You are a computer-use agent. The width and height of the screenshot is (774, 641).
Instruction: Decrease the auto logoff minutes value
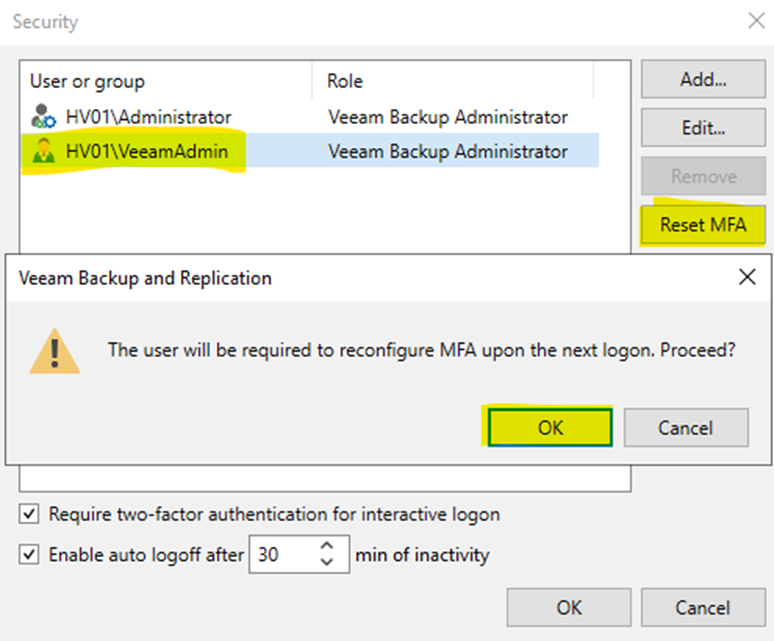point(327,562)
